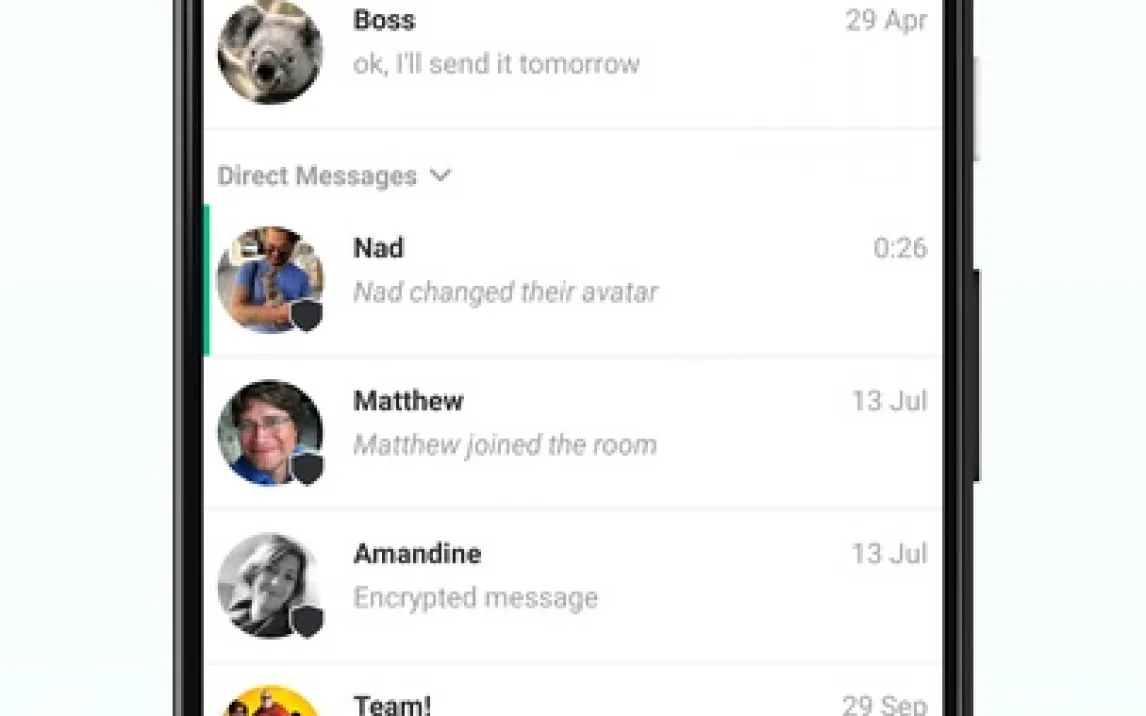Open Matthew's avatar picture

(x=270, y=432)
